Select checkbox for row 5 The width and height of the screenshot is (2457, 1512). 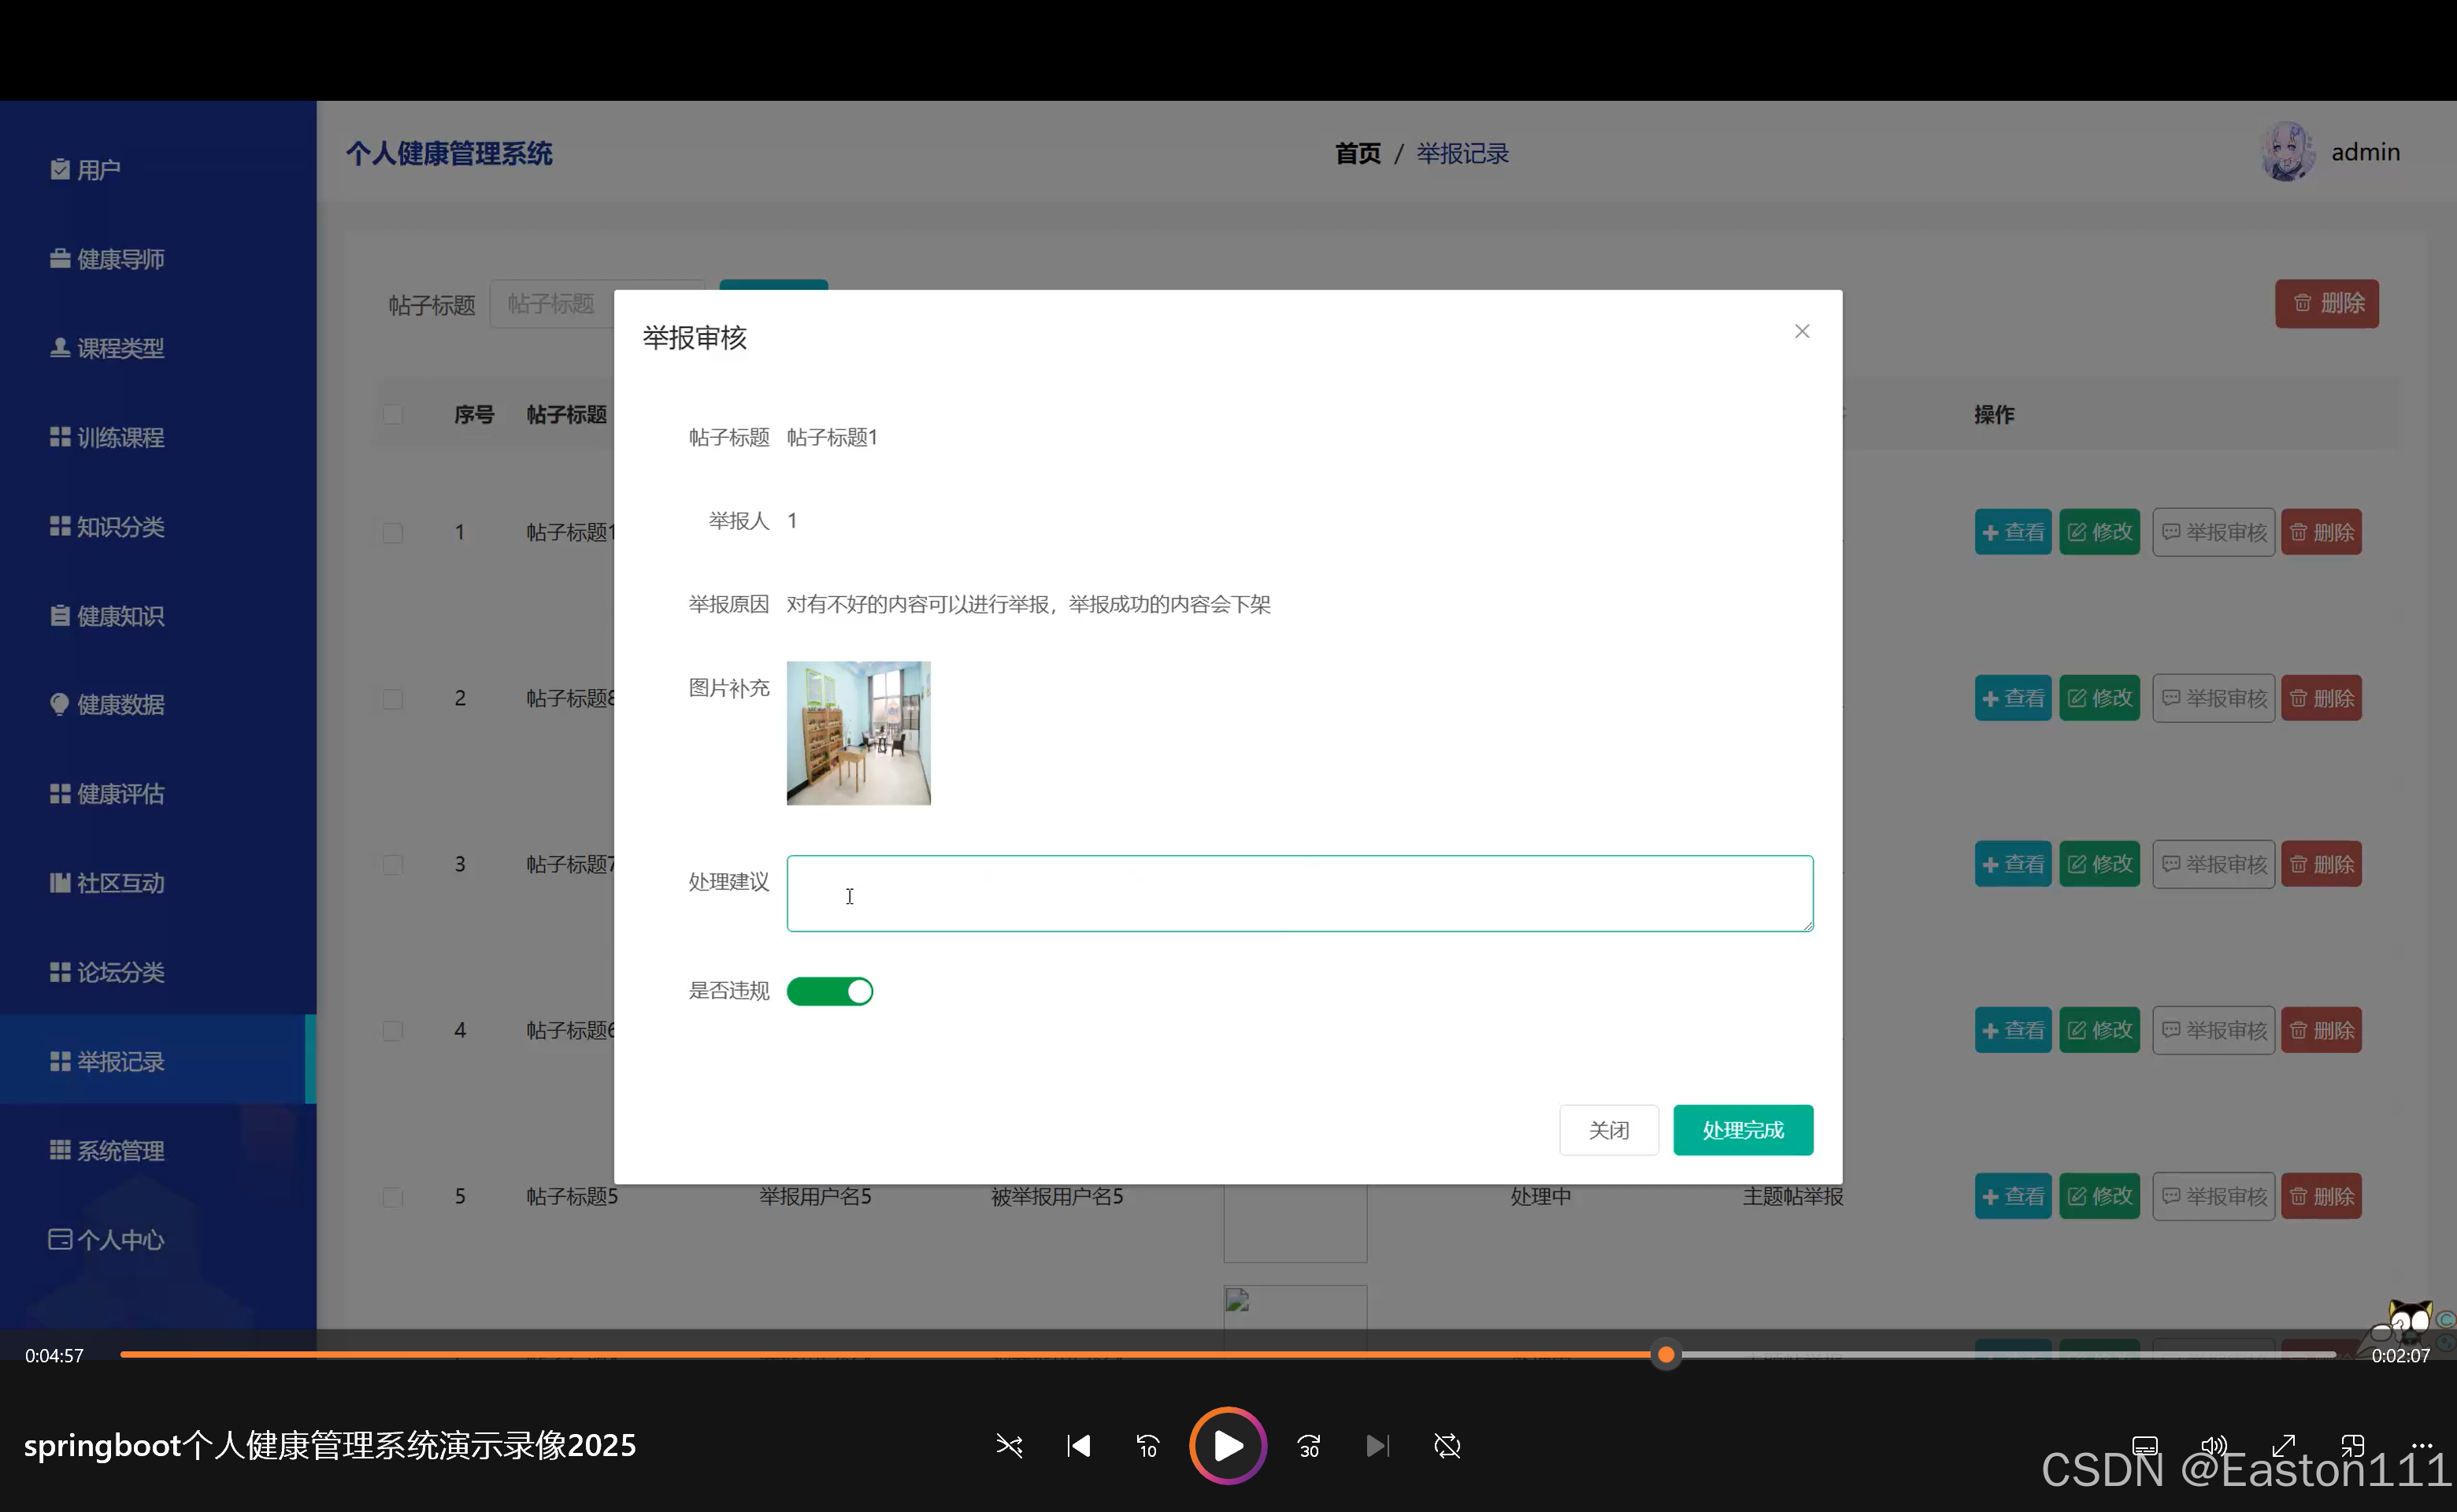pos(392,1197)
